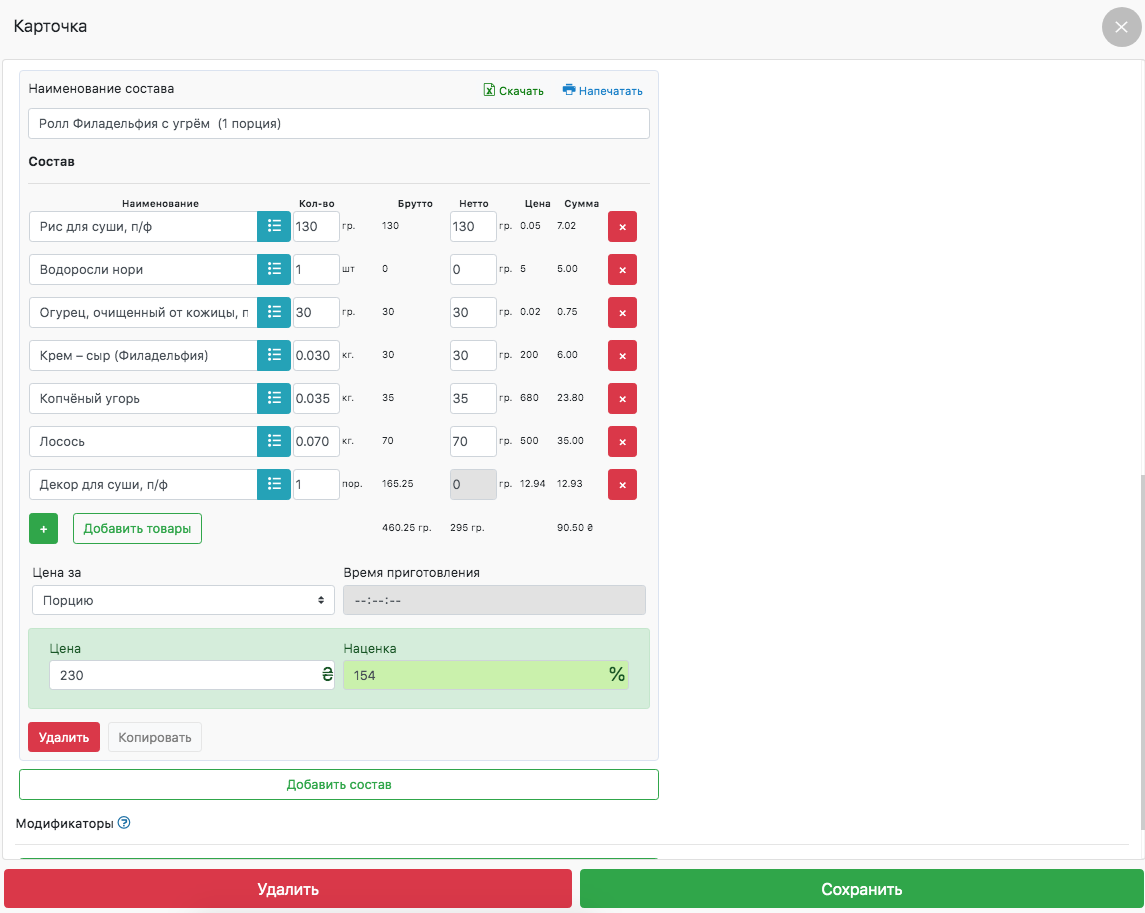Open ingredient list for Рис для суши
The image size is (1145, 913).
click(x=274, y=227)
